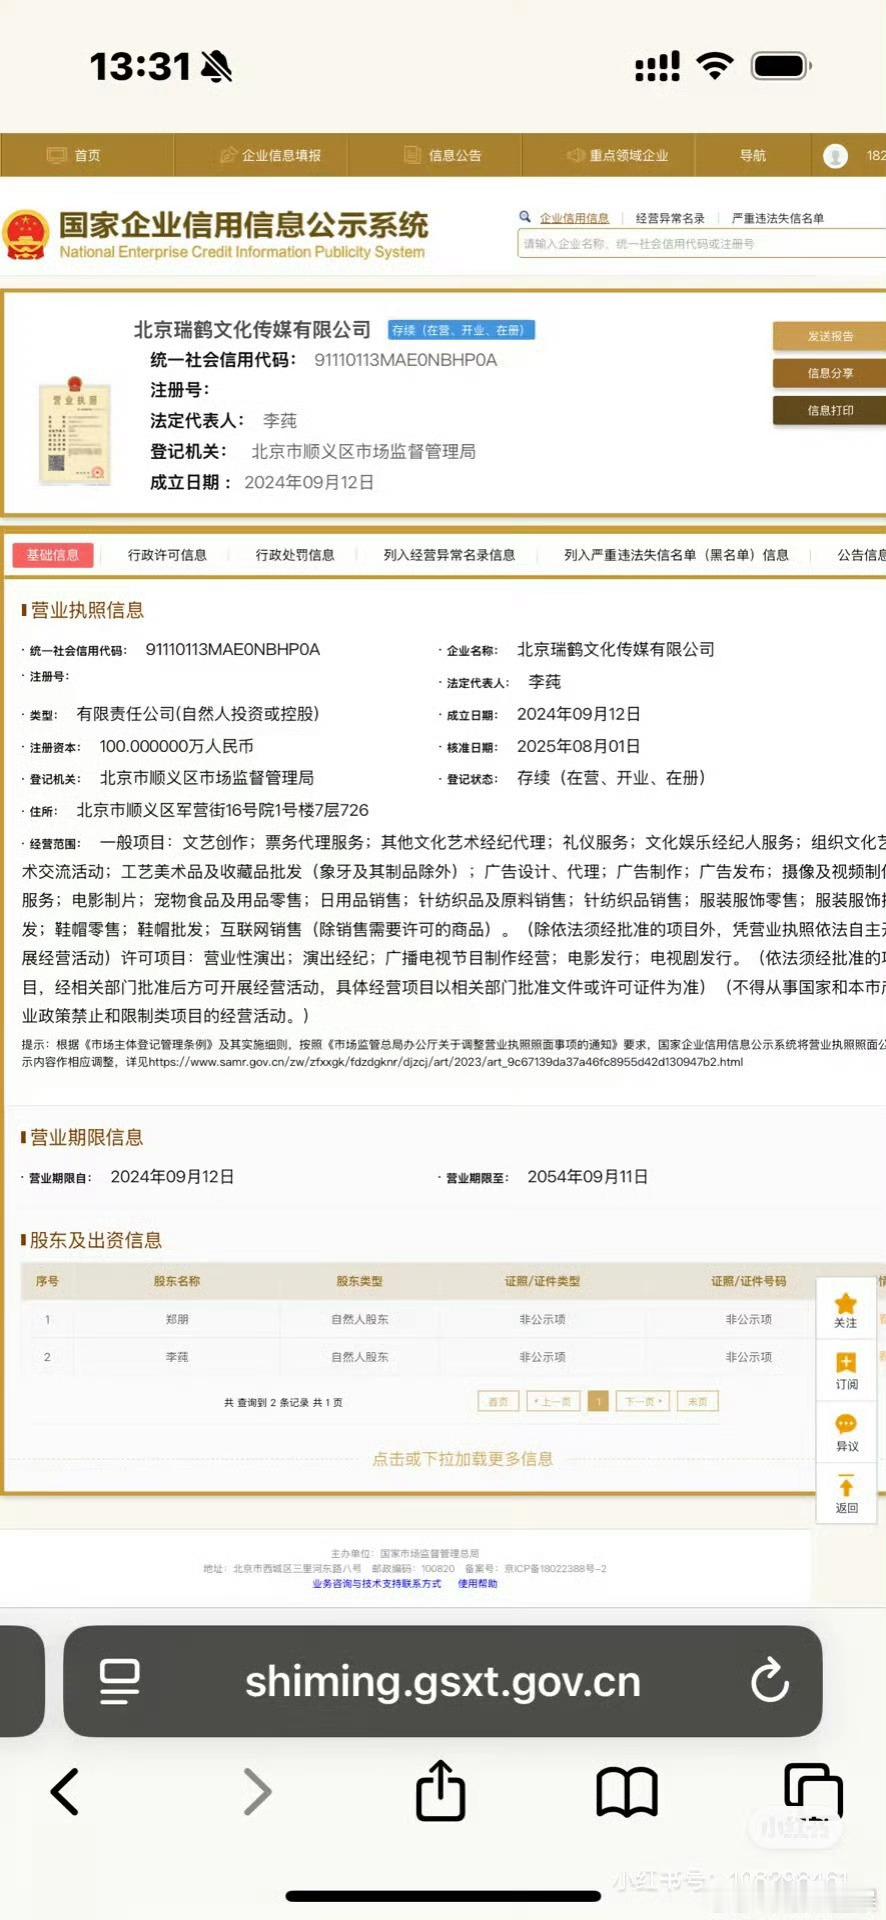Open 重点领域企业 in the top navigation
The height and width of the screenshot is (1920, 886).
coord(617,155)
